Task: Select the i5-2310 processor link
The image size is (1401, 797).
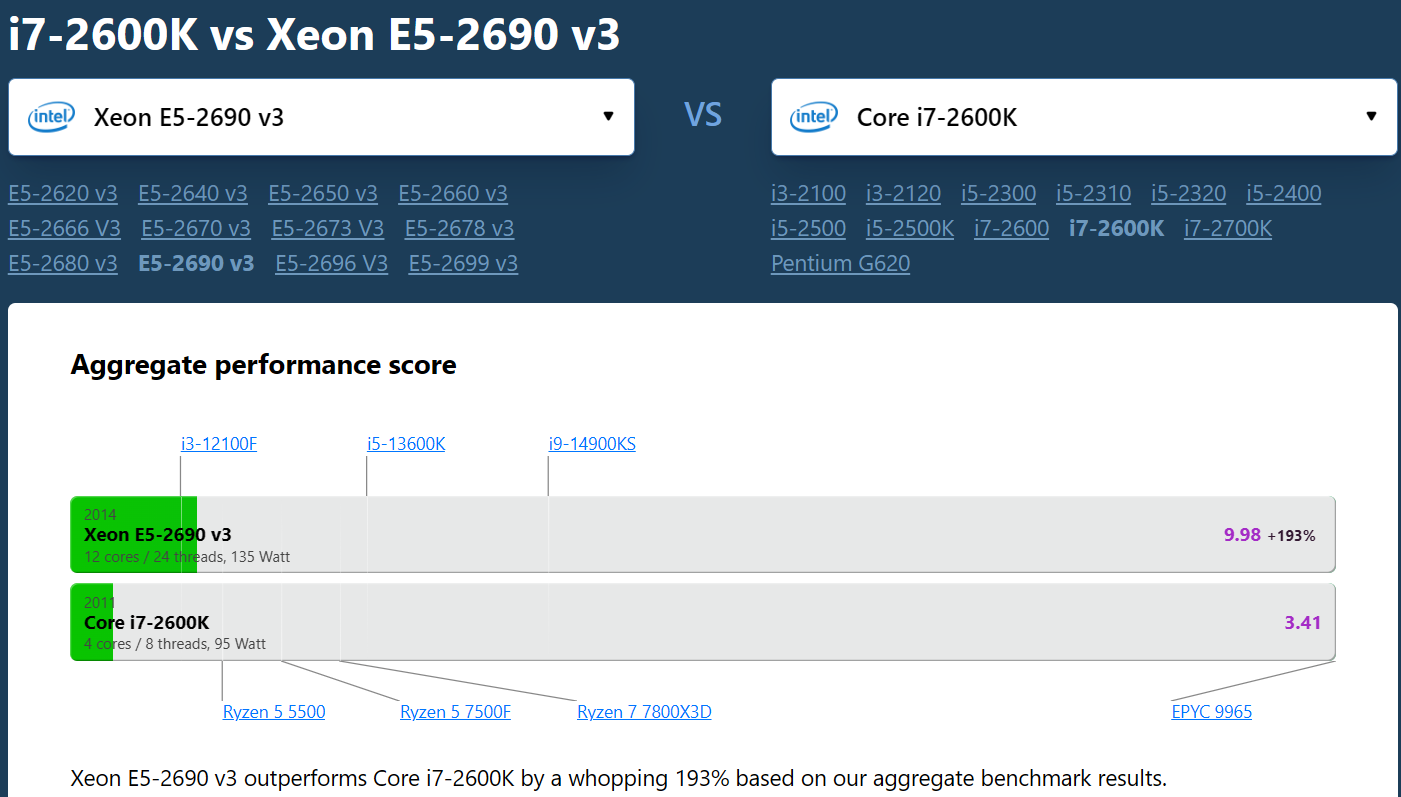Action: click(1094, 194)
